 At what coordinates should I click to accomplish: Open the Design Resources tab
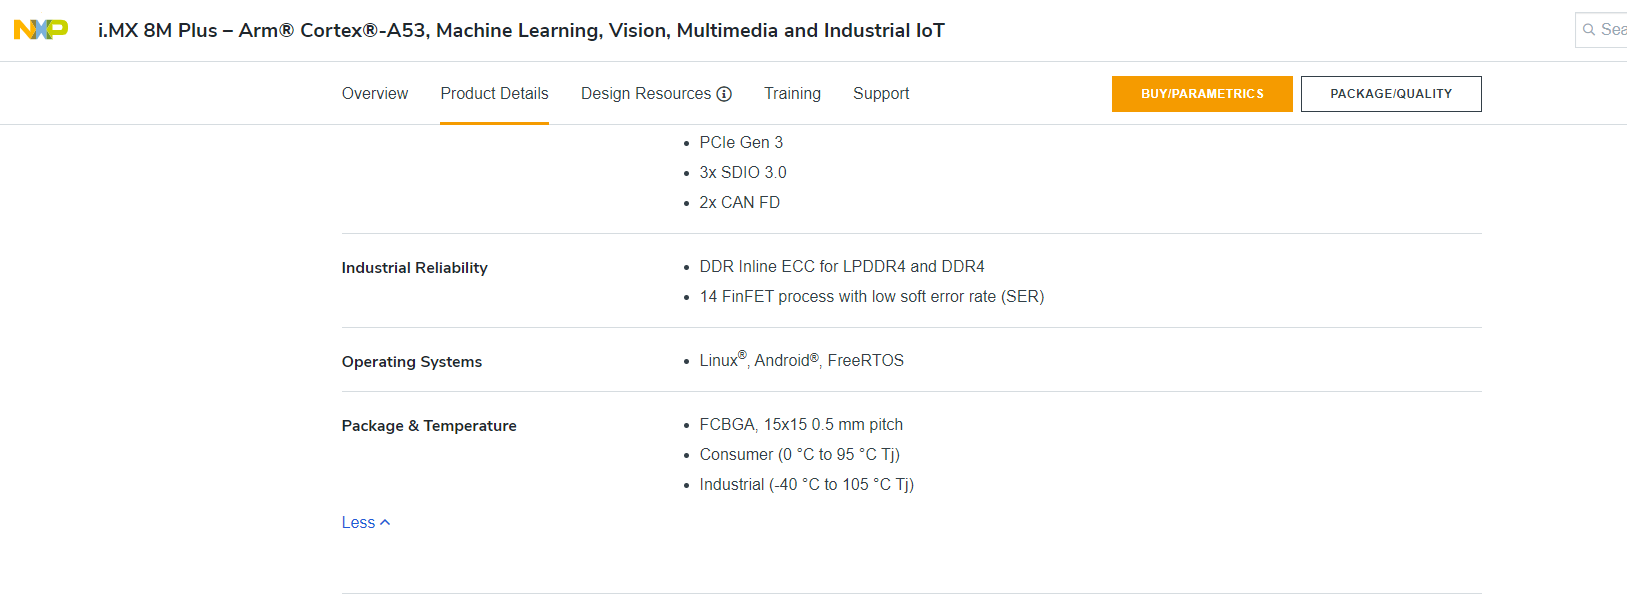tap(646, 93)
